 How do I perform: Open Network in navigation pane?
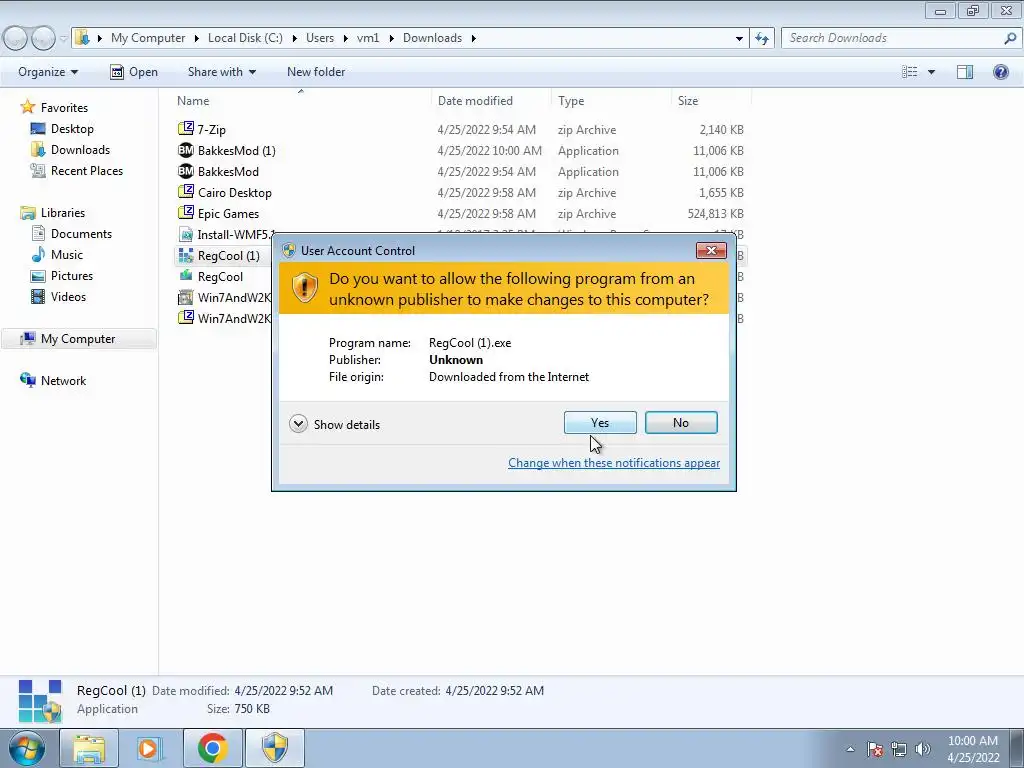63,381
